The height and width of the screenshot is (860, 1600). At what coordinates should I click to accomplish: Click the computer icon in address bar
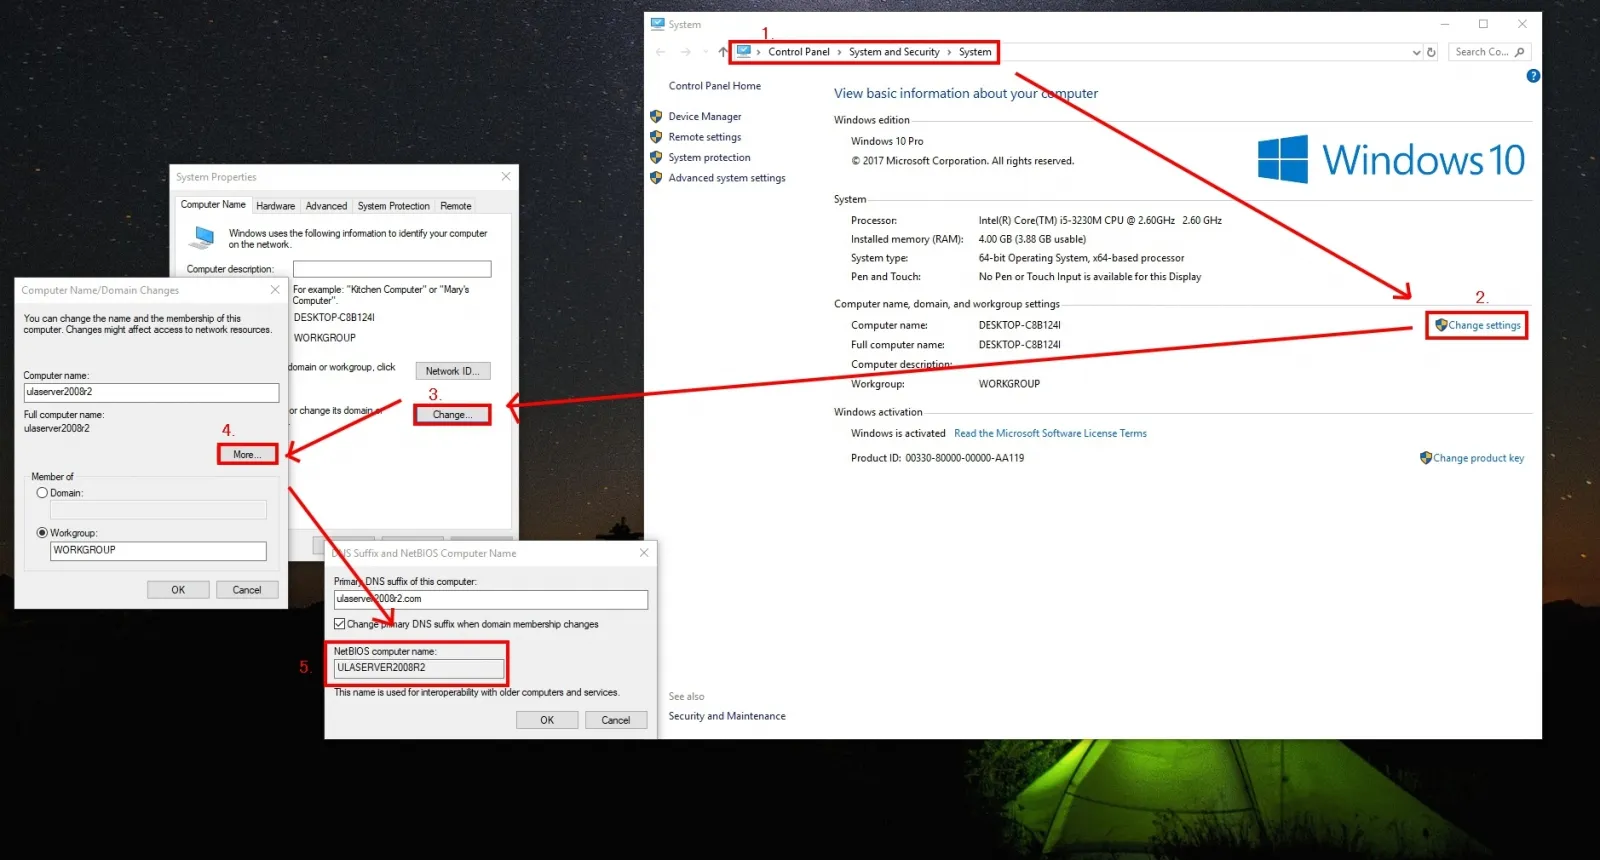click(x=744, y=51)
